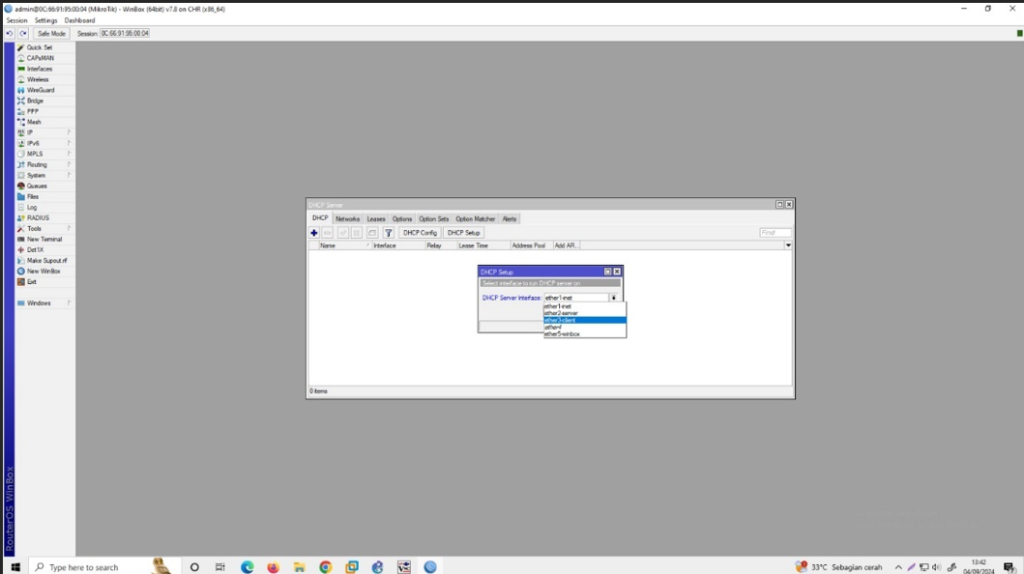The height and width of the screenshot is (574, 1024).
Task: Click the comment icon in DHCP Server toolbar
Action: click(x=372, y=232)
